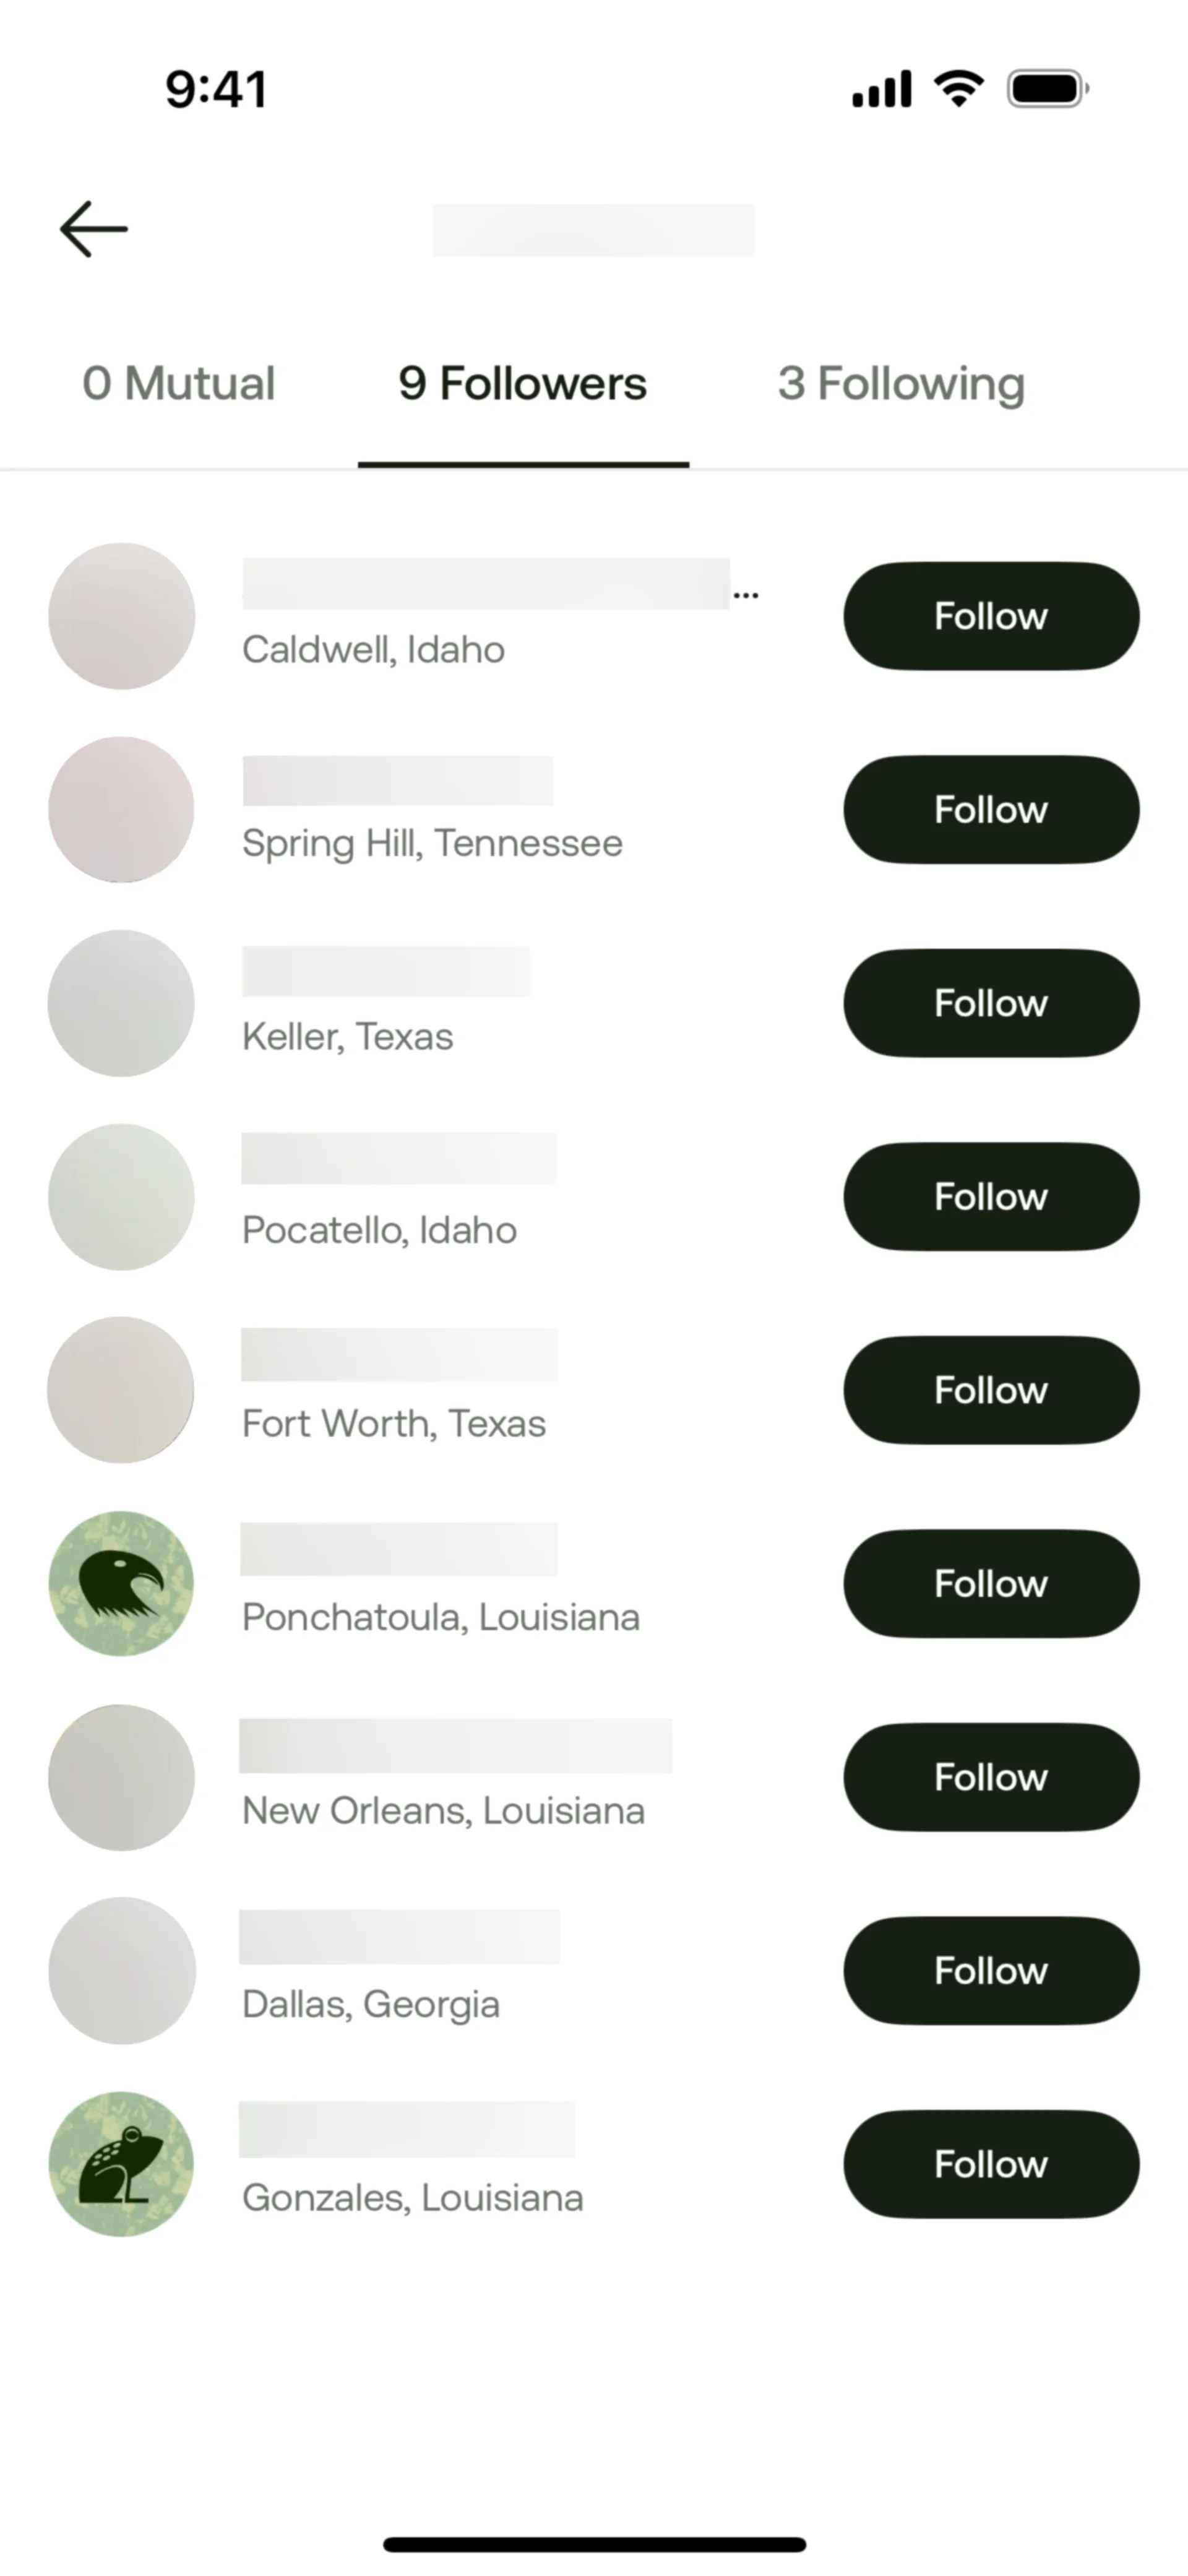Viewport: 1188px width, 2576px height.
Task: Follow the user from Pocatello, Idaho
Action: point(990,1197)
